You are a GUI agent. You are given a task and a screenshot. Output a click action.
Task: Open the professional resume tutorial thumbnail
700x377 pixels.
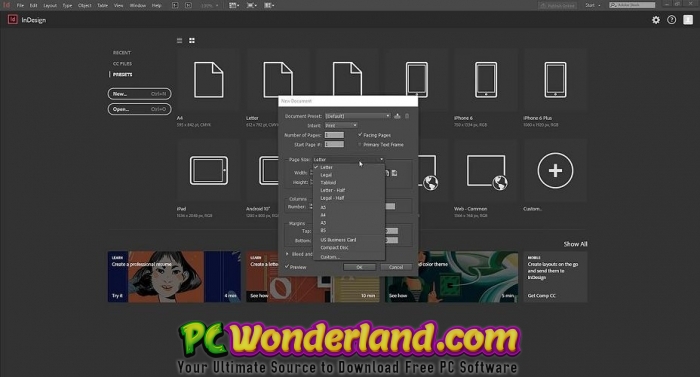coord(175,276)
